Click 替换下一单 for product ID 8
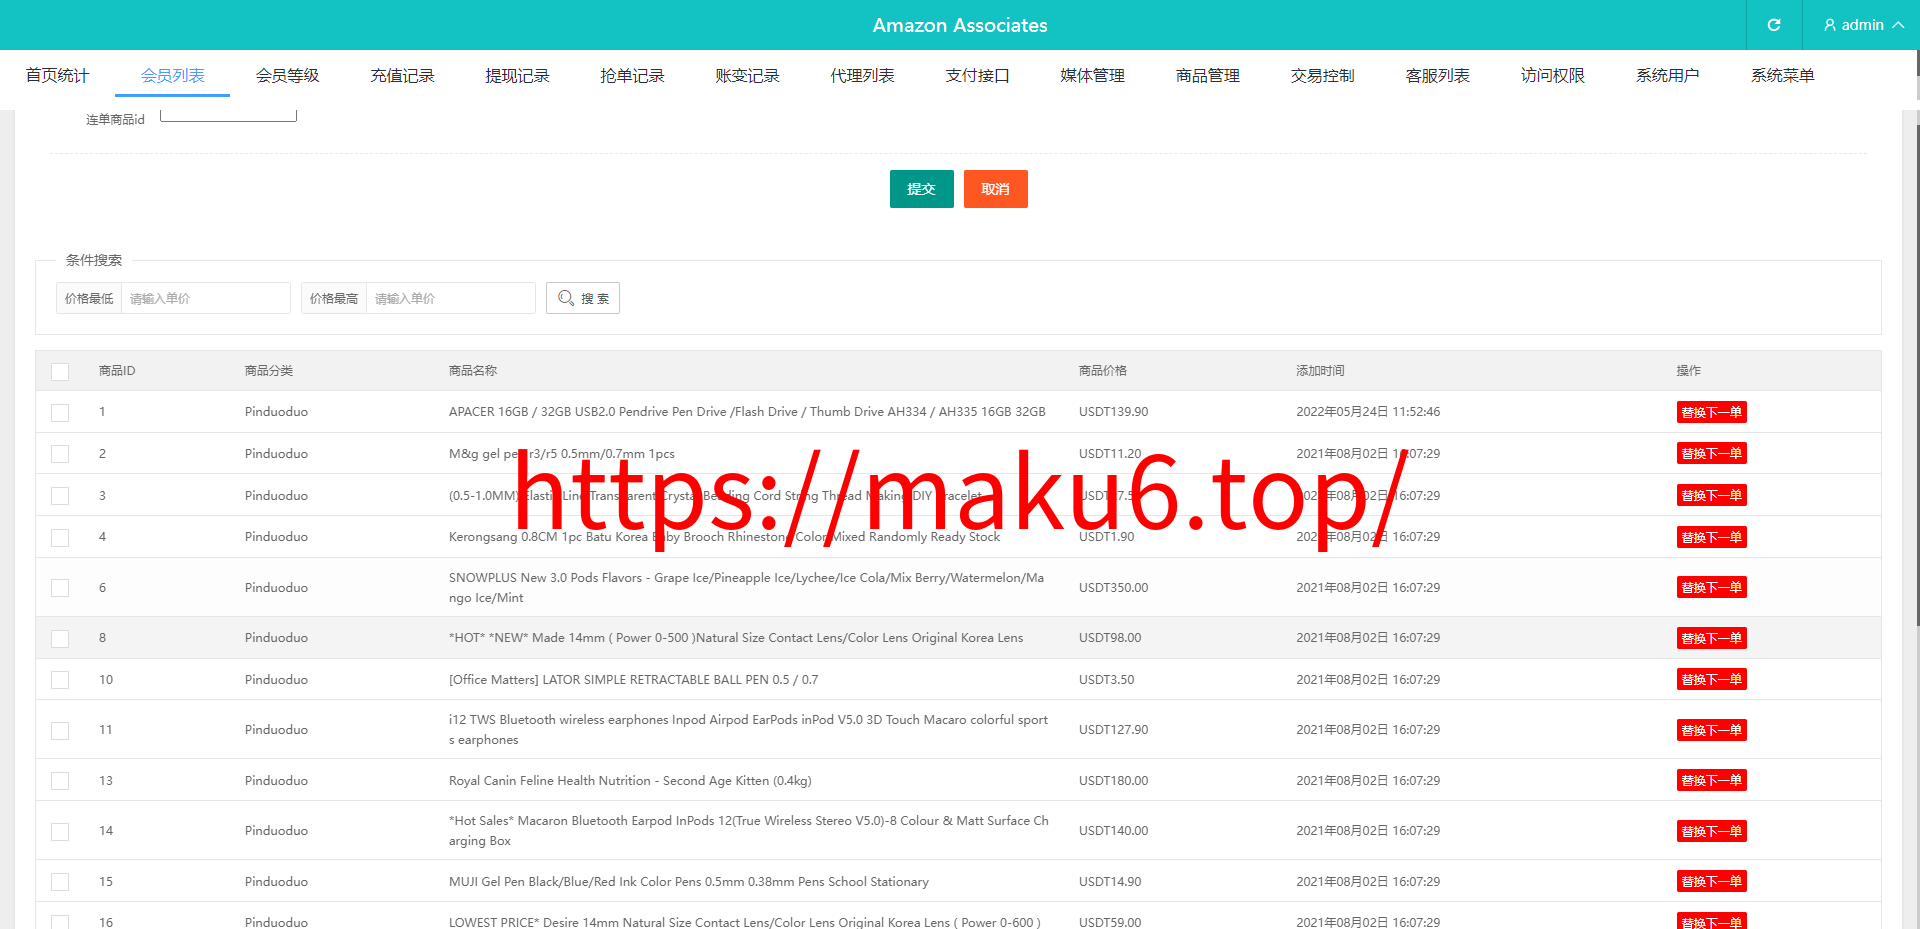1920x929 pixels. pyautogui.click(x=1711, y=638)
